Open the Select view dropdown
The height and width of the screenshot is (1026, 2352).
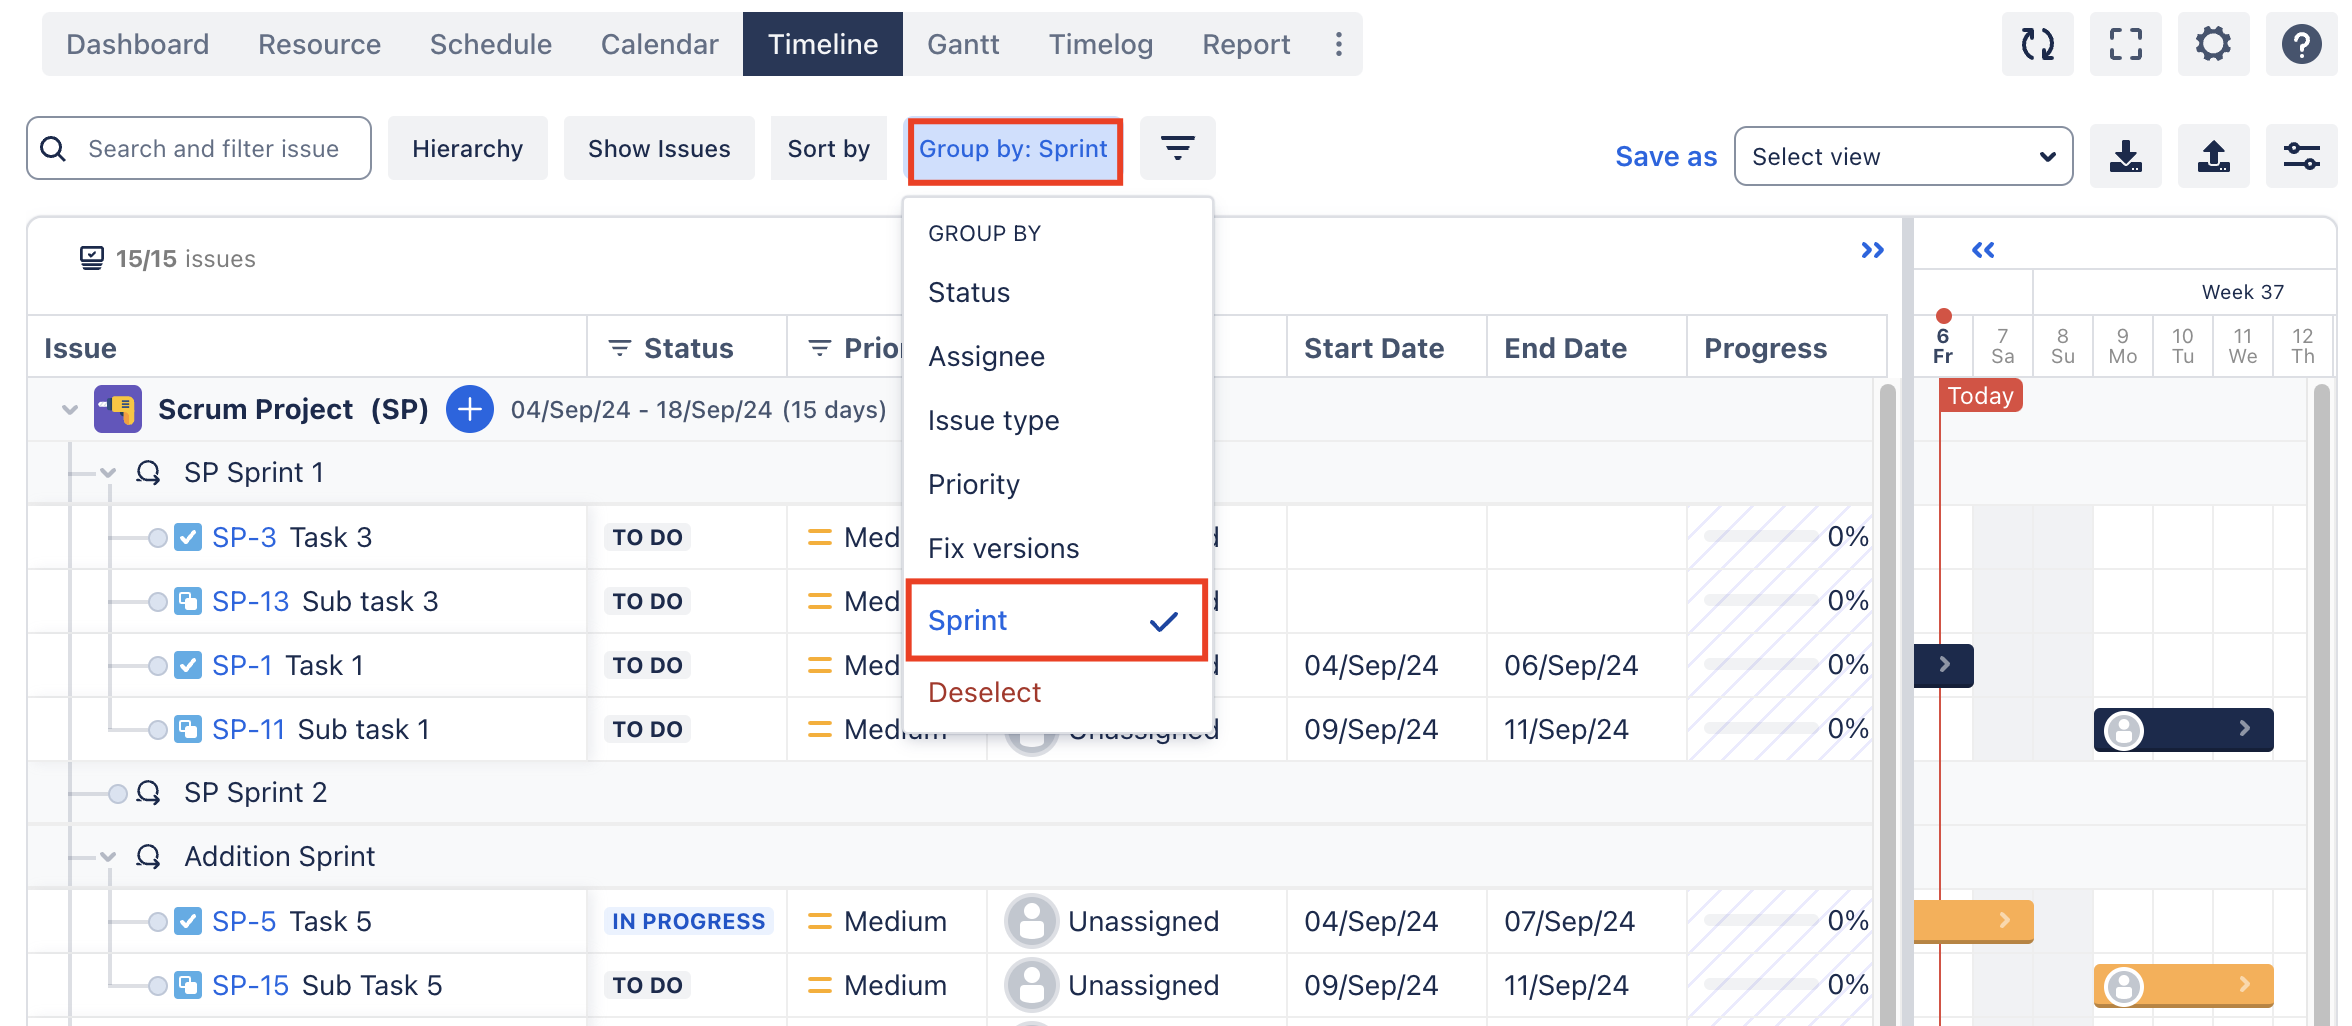[x=1902, y=156]
